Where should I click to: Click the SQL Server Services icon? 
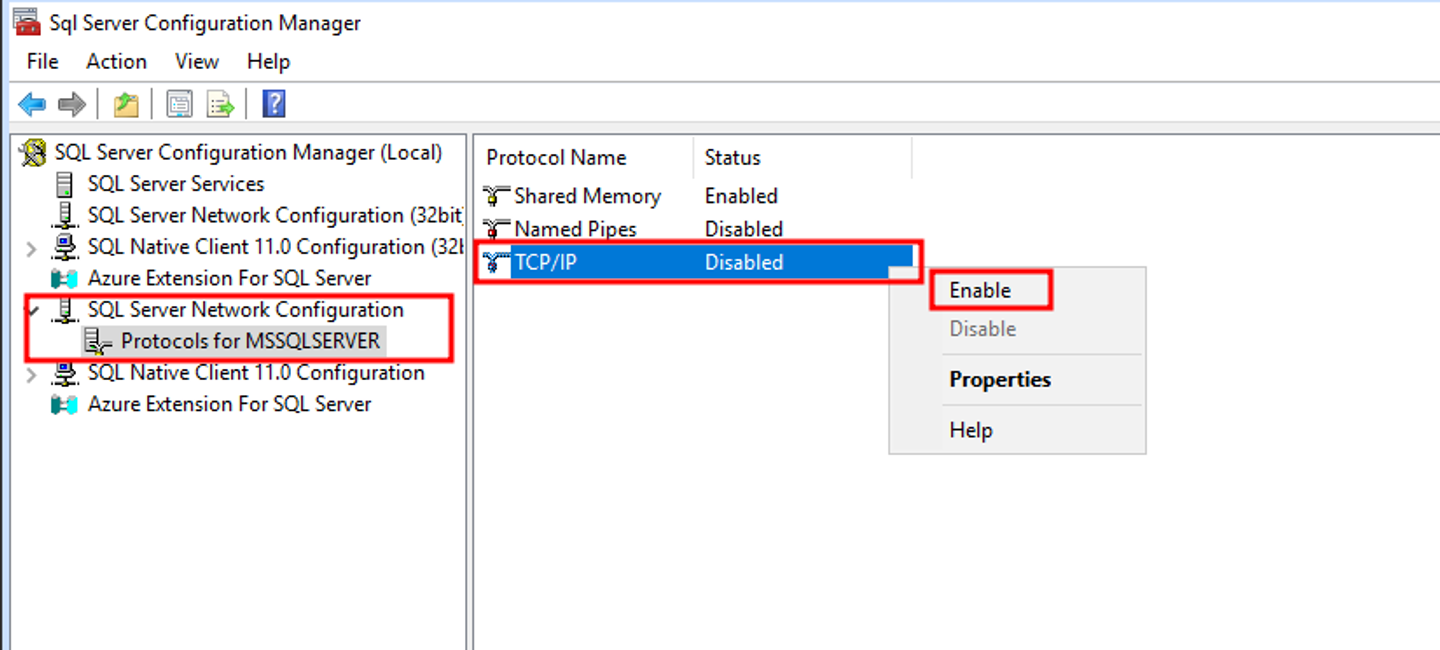[65, 184]
